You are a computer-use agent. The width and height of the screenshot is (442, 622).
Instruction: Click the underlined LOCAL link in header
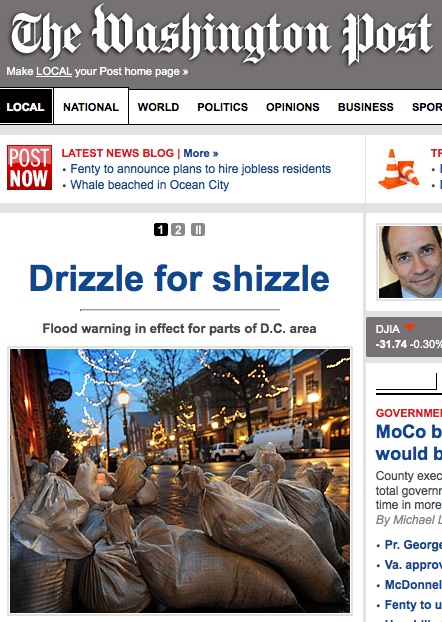pyautogui.click(x=54, y=71)
